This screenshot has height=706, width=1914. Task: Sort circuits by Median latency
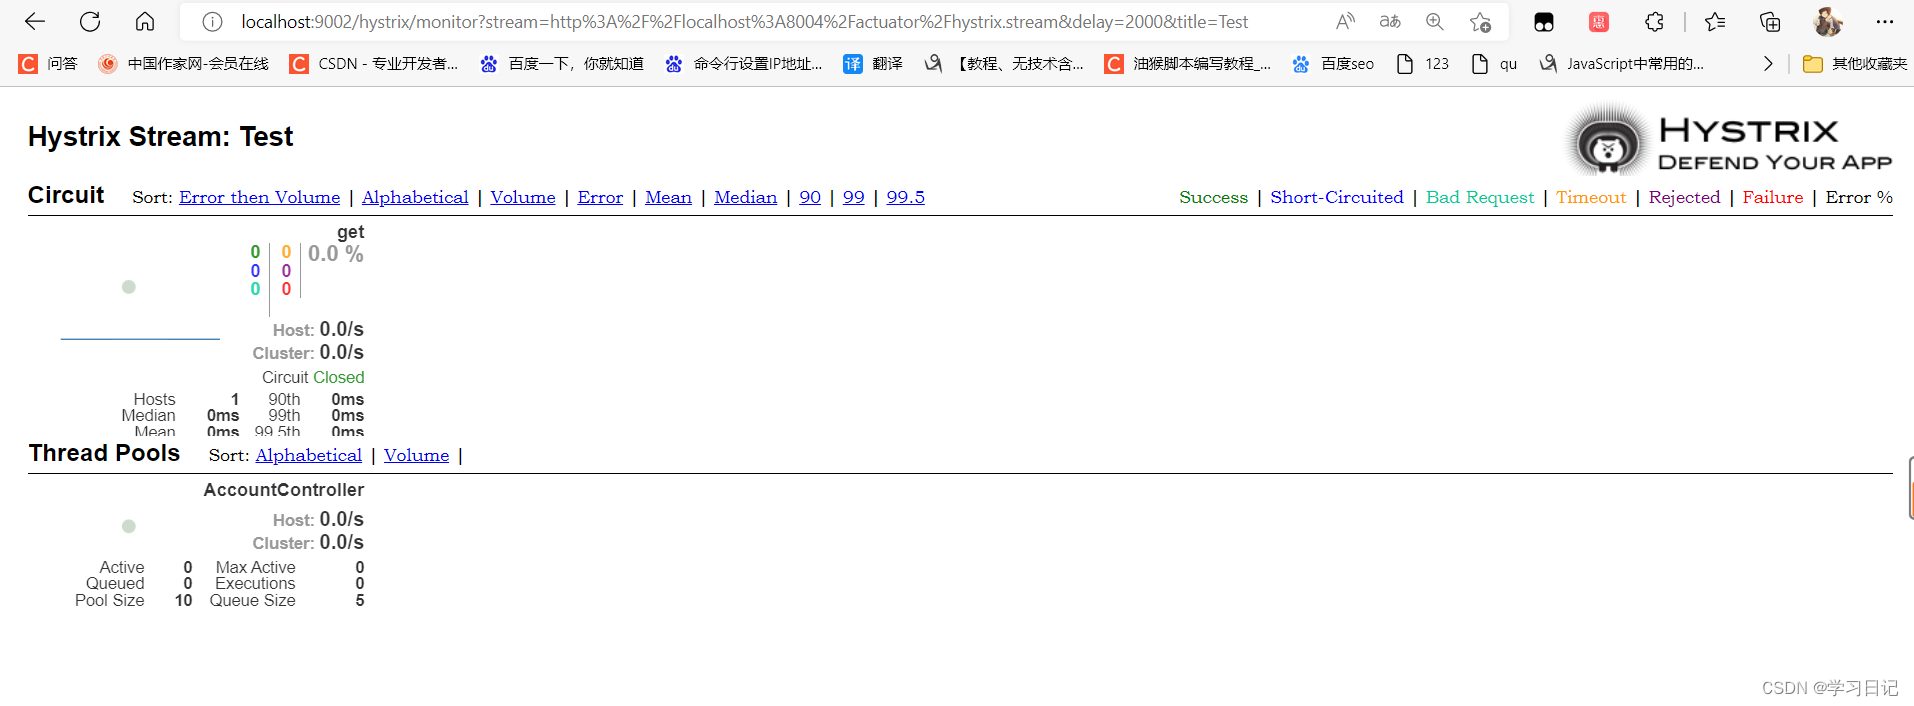745,197
